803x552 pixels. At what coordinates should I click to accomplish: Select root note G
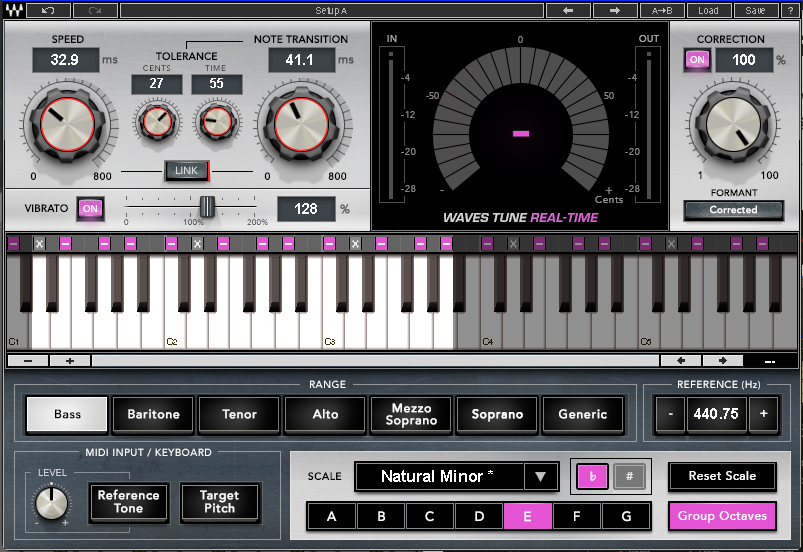click(x=626, y=516)
